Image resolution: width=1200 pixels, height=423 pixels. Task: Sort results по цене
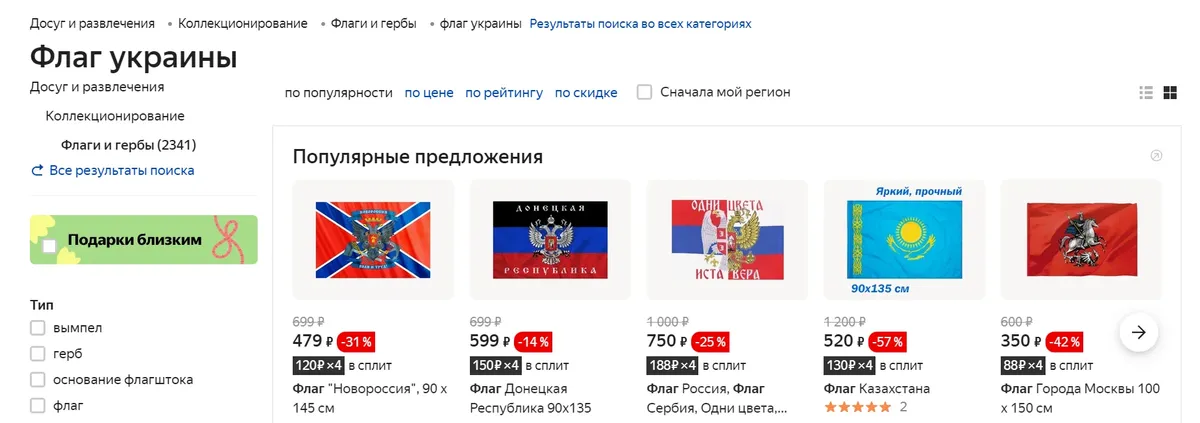(x=429, y=93)
